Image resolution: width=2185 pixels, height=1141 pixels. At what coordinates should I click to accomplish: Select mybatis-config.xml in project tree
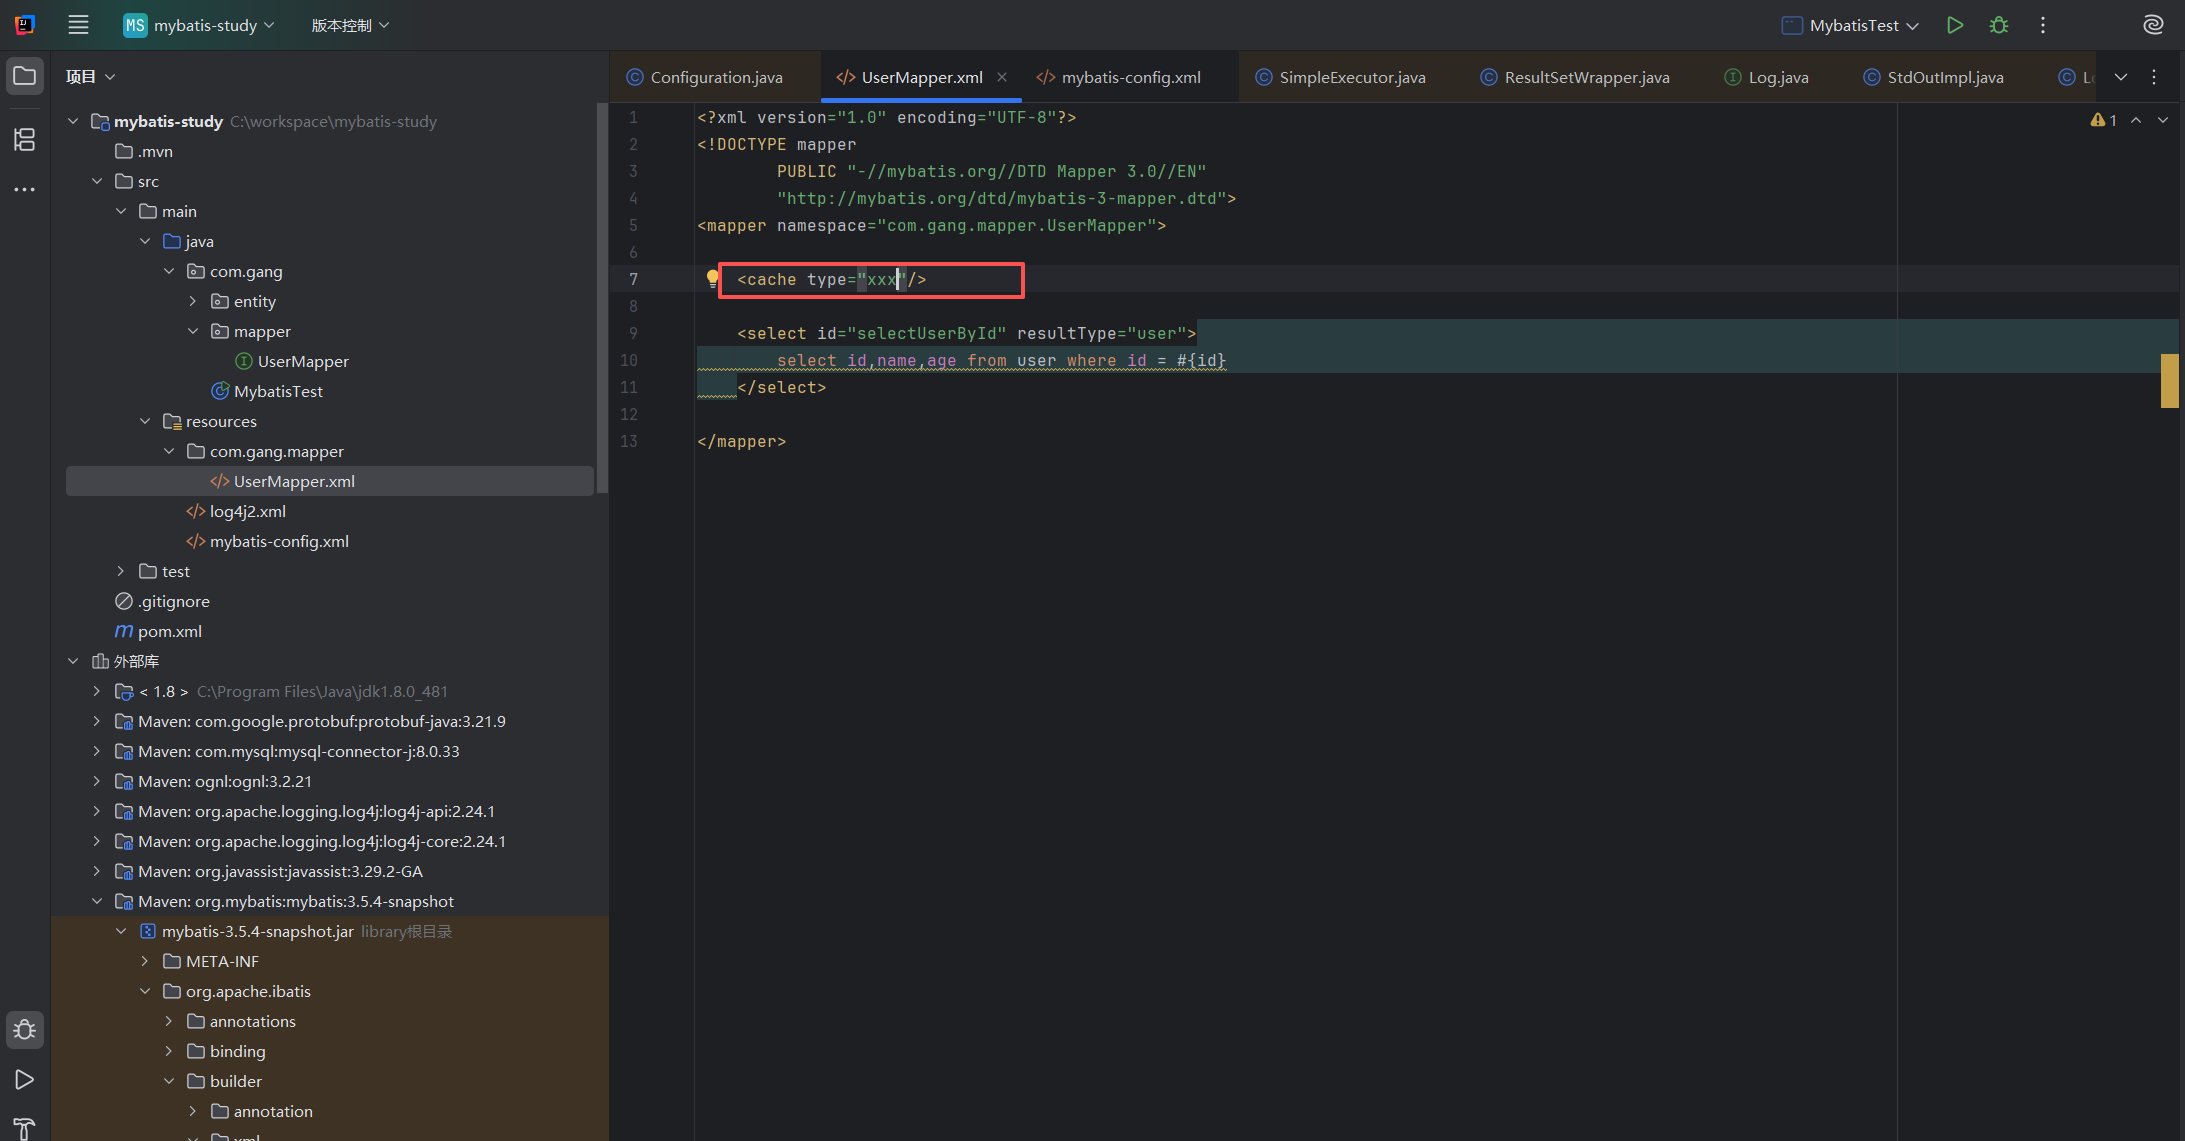268,541
